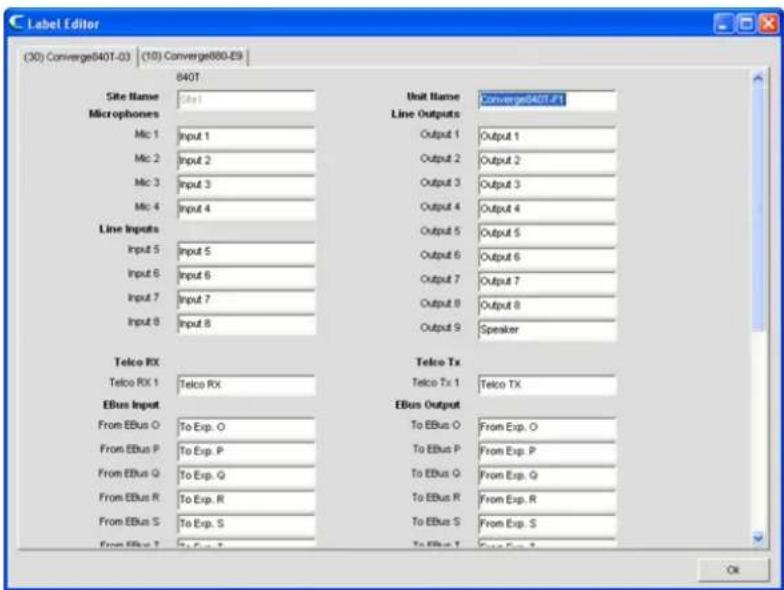Click the Microphones section heading
The height and width of the screenshot is (590, 784).
click(x=124, y=114)
